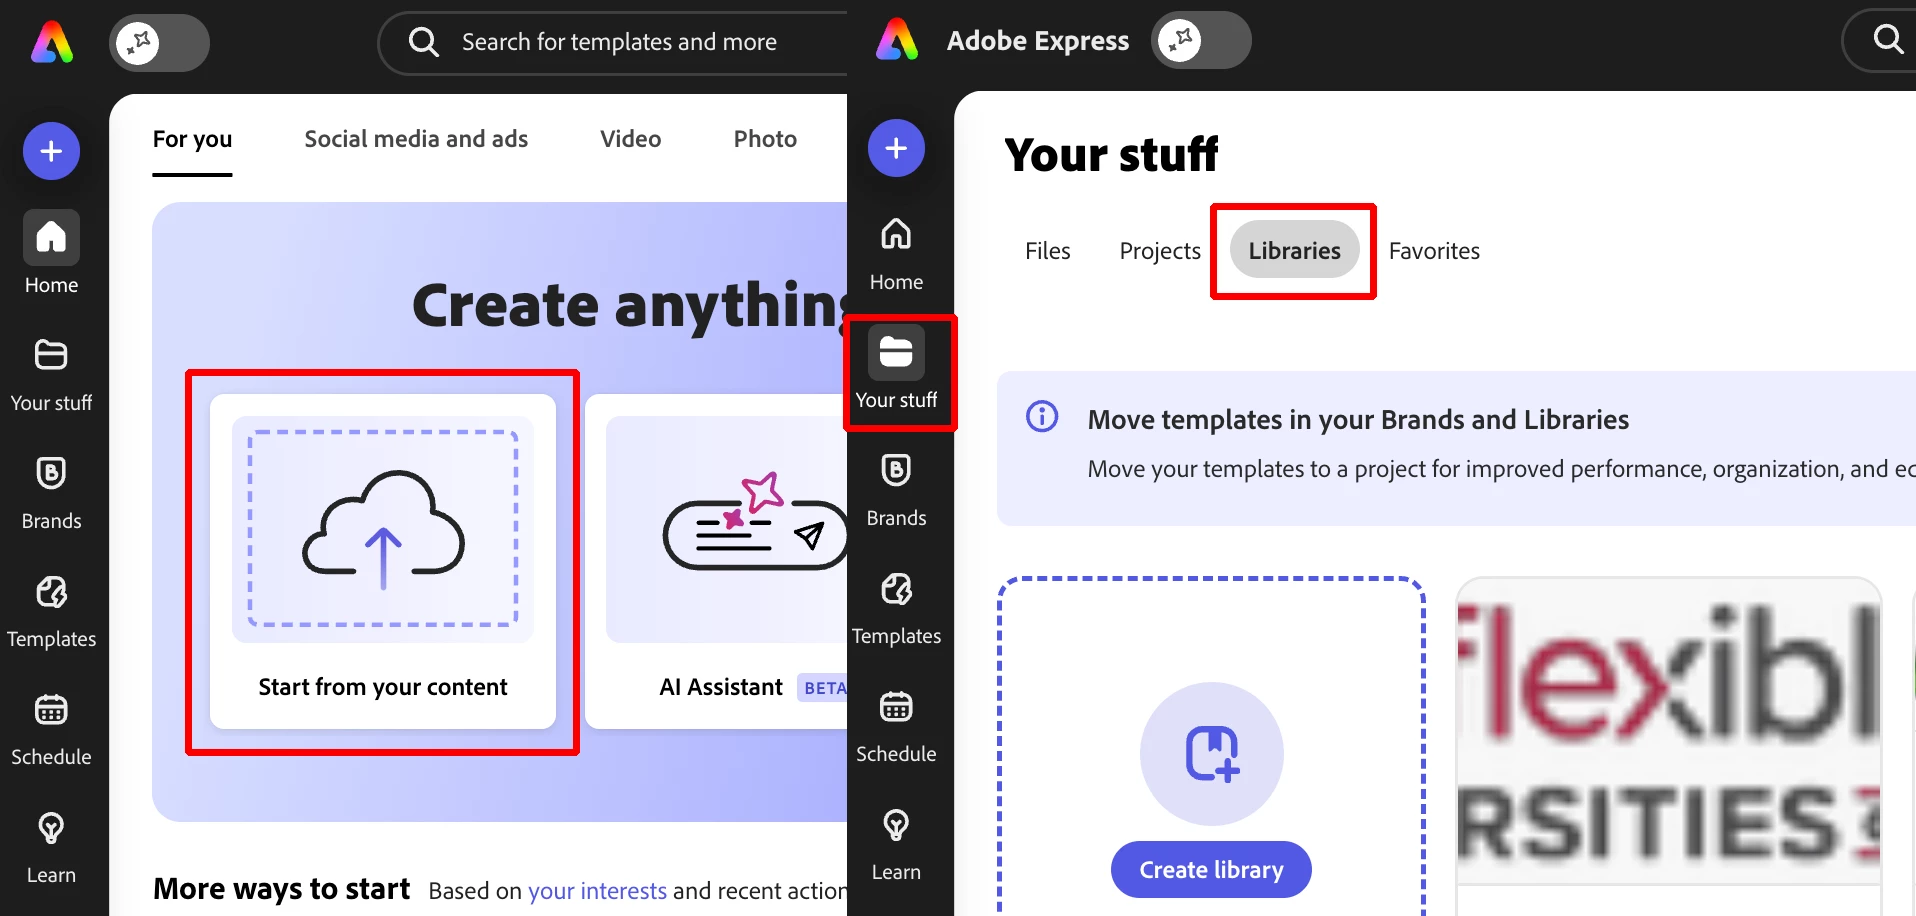Select the Video tab

click(630, 139)
